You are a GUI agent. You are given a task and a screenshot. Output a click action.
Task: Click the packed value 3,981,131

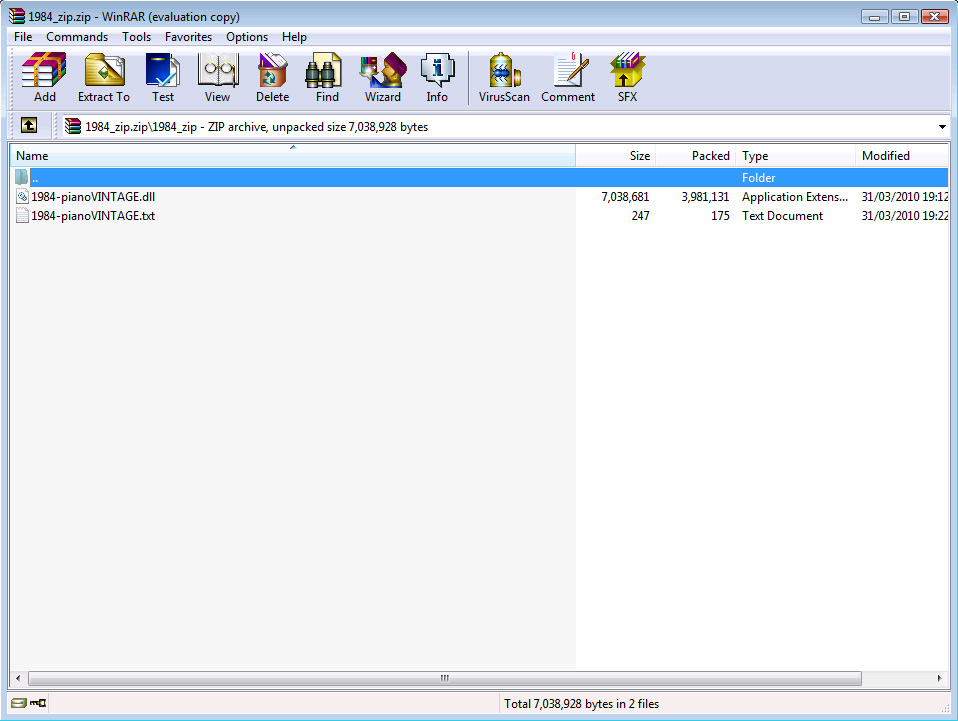pos(705,197)
